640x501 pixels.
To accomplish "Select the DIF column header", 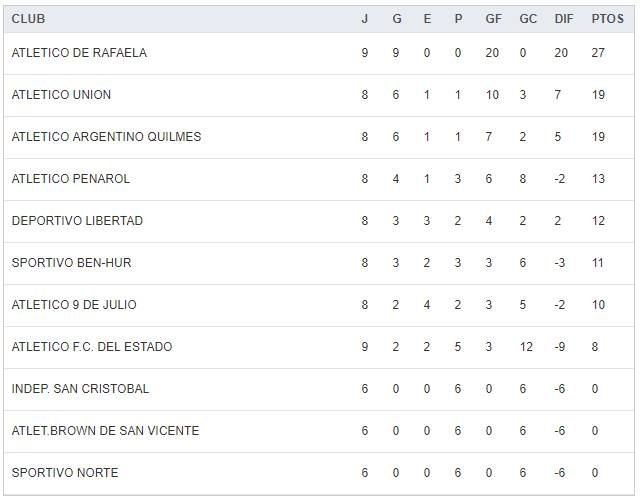I will click(x=563, y=19).
